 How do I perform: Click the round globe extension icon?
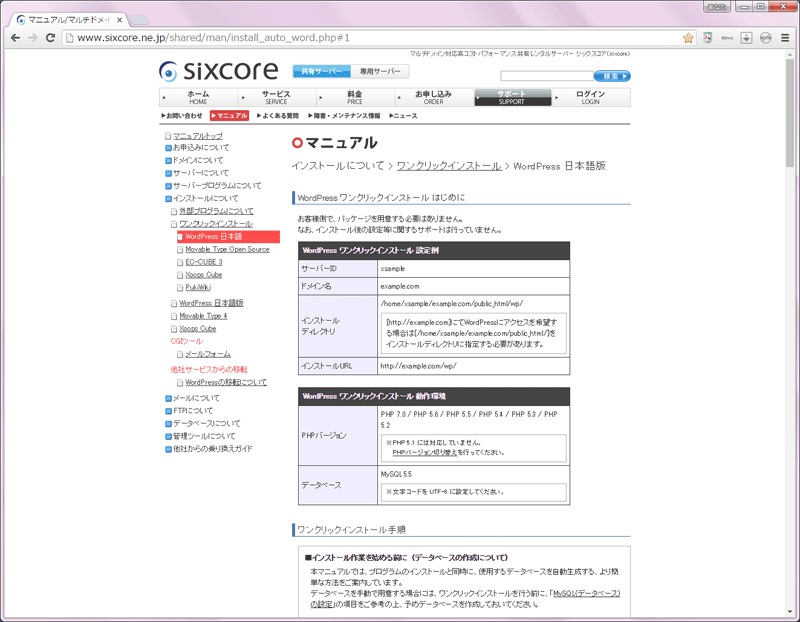766,38
